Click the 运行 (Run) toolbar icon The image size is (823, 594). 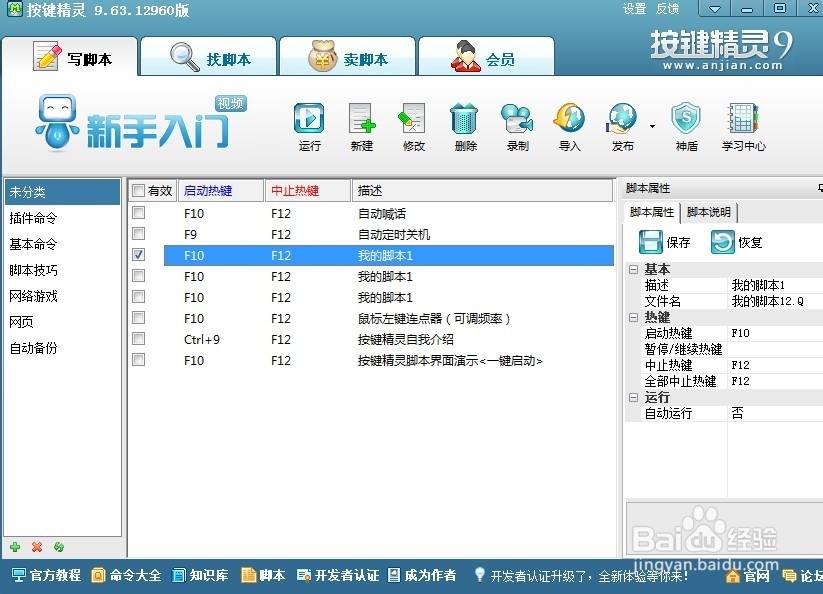[x=309, y=119]
